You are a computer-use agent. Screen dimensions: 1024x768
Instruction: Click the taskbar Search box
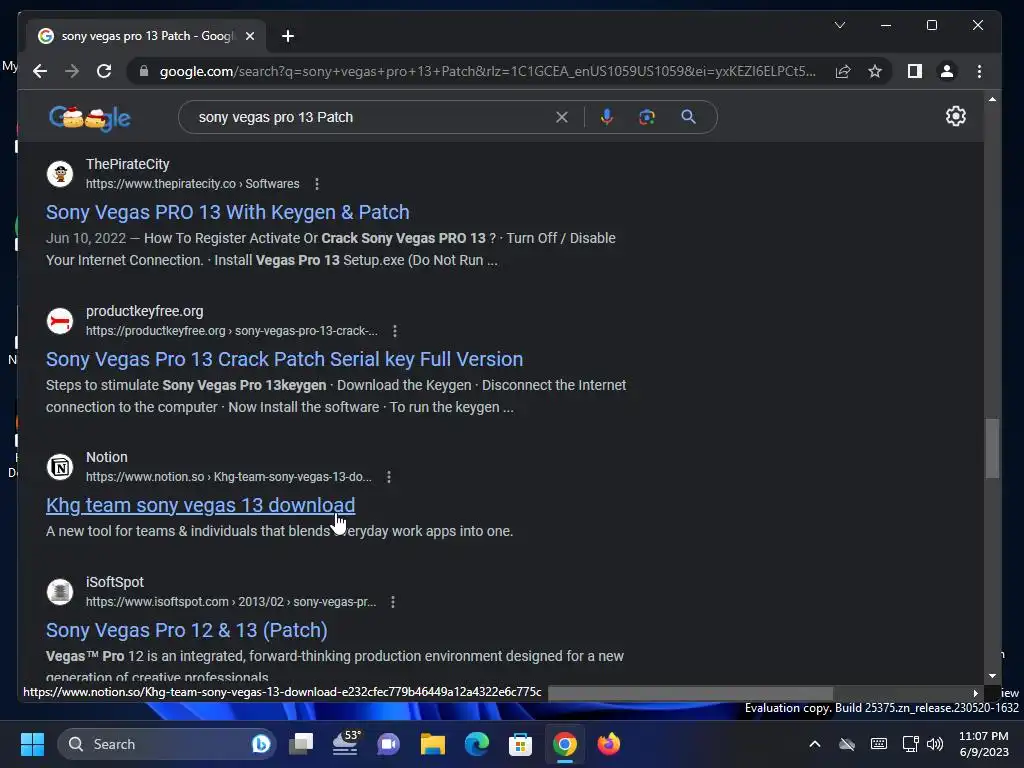click(167, 744)
